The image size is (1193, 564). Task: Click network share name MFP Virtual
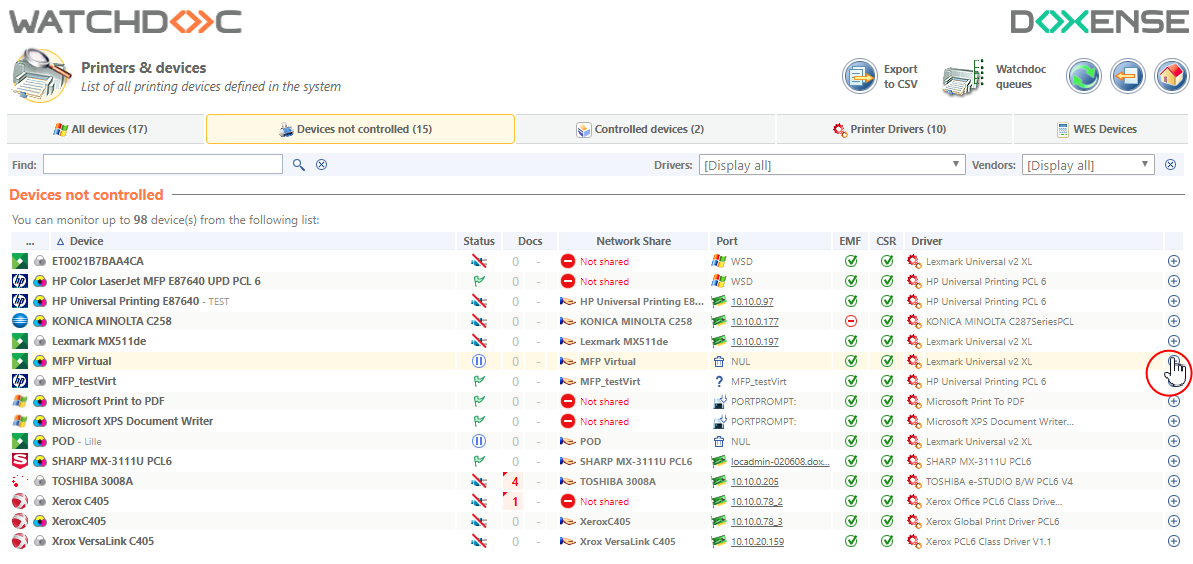(607, 362)
